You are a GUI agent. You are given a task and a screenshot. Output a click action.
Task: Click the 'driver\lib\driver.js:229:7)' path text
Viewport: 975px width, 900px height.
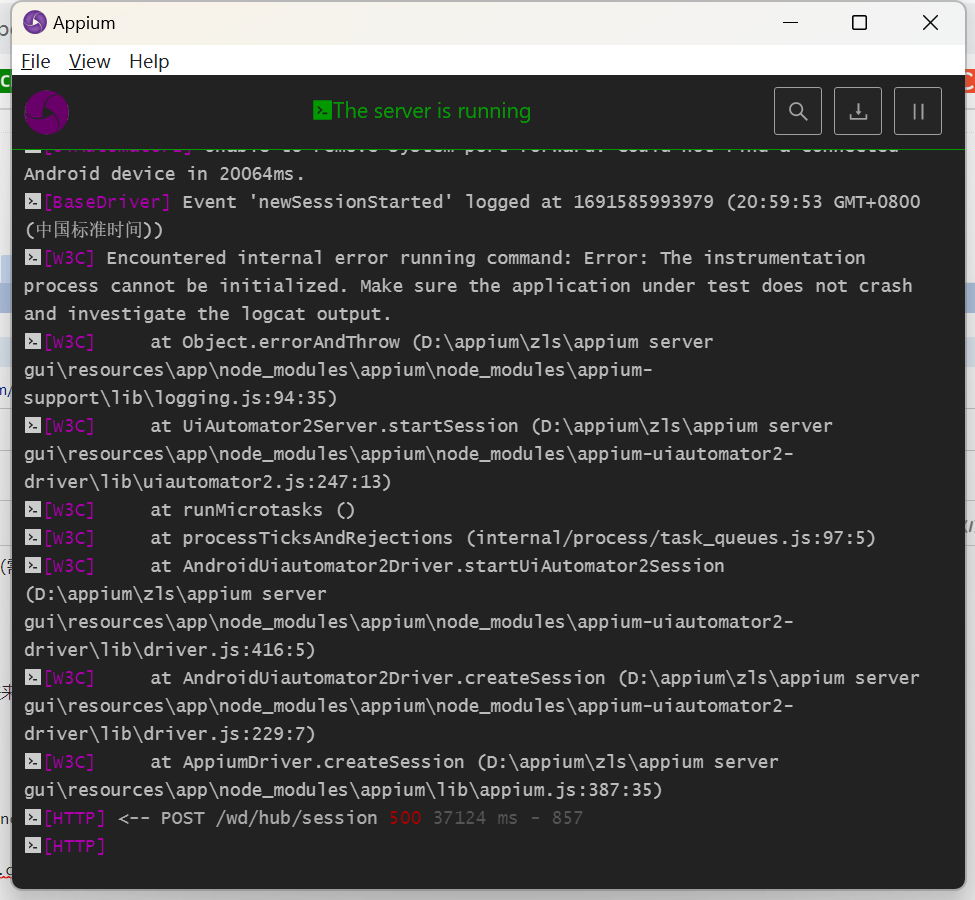tap(170, 734)
